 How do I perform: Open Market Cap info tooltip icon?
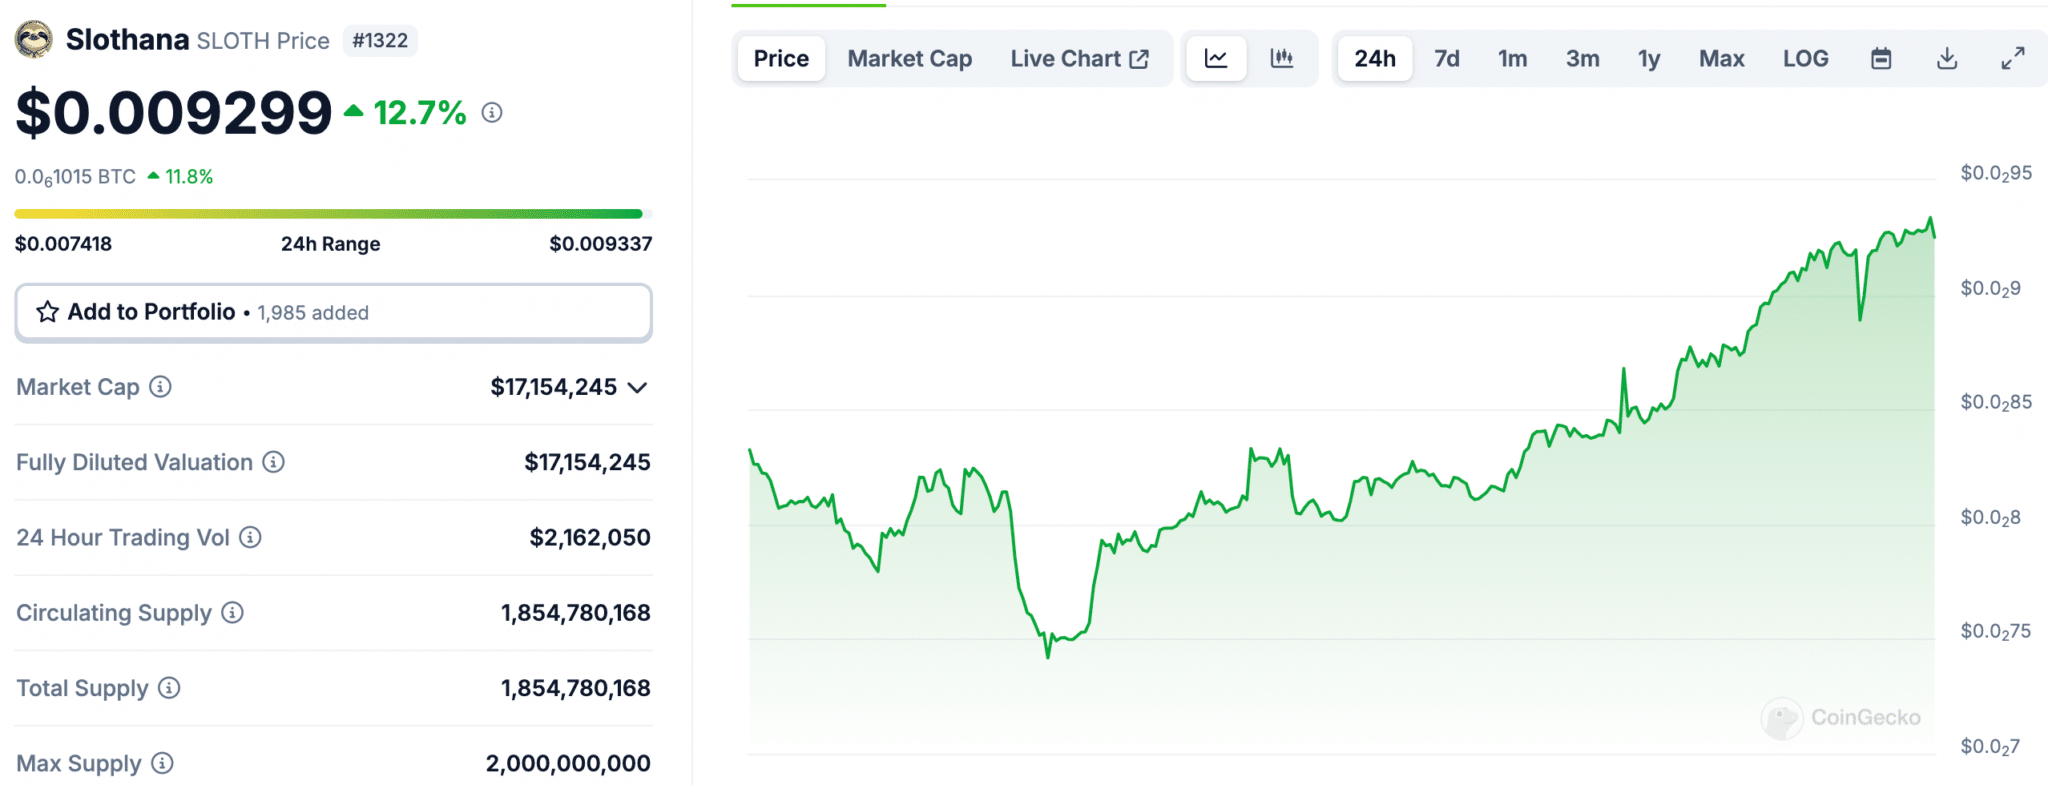160,387
